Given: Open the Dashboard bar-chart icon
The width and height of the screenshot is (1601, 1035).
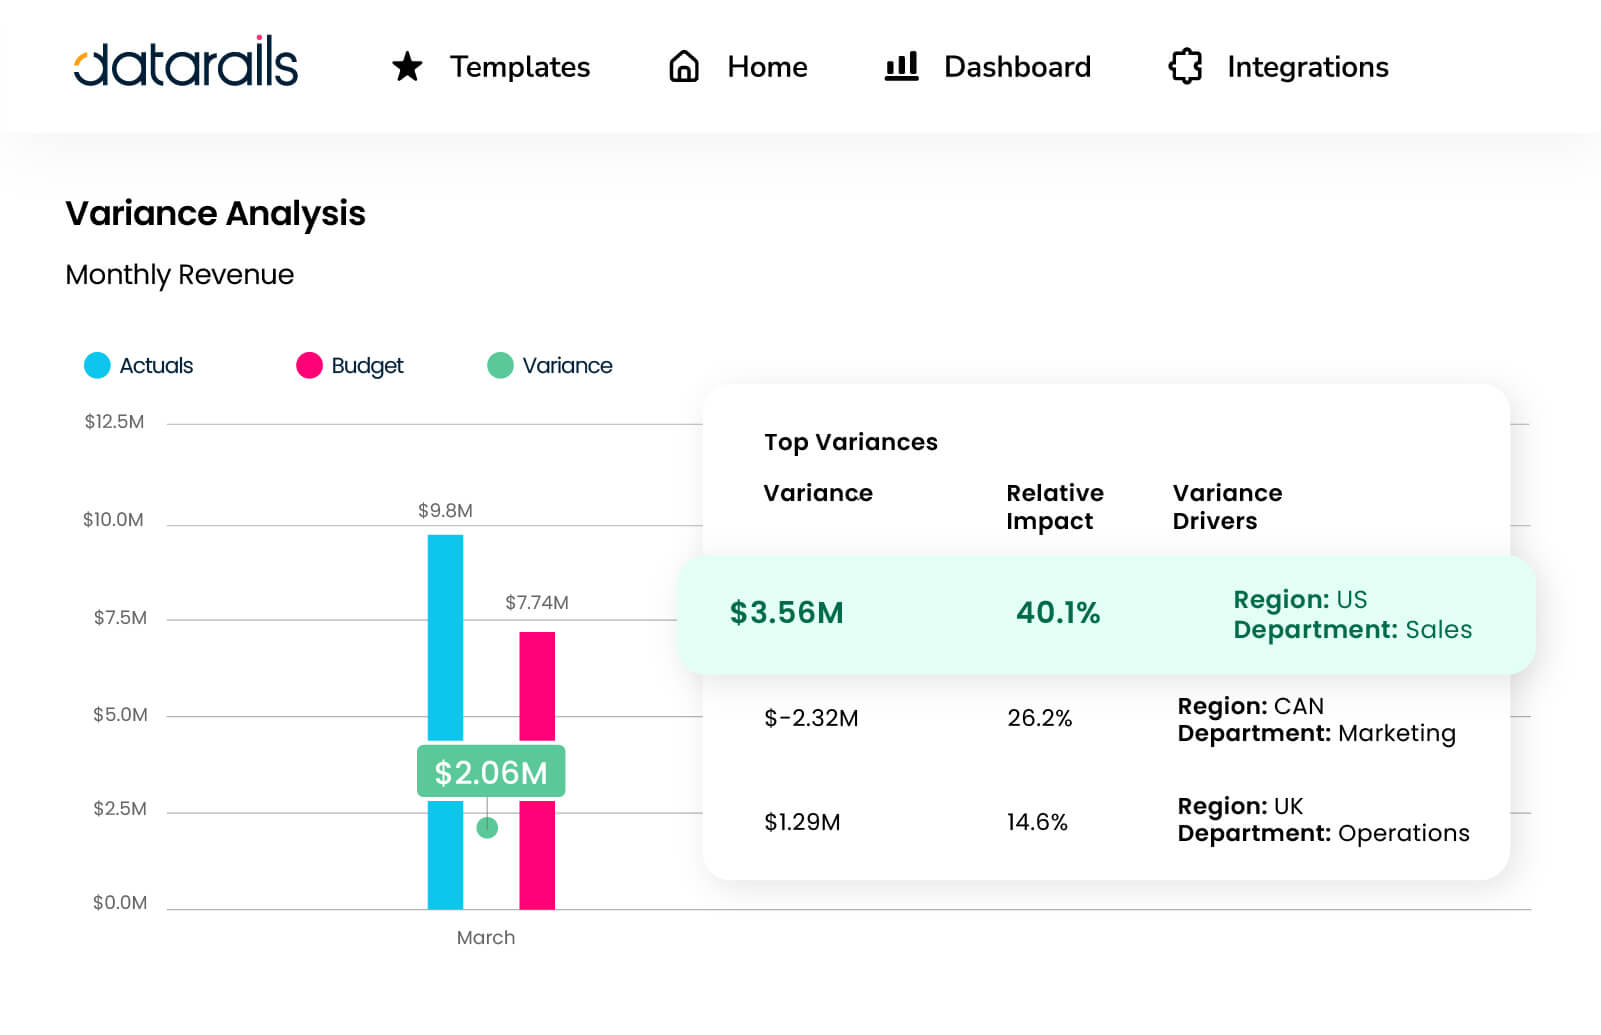Looking at the screenshot, I should pos(900,67).
